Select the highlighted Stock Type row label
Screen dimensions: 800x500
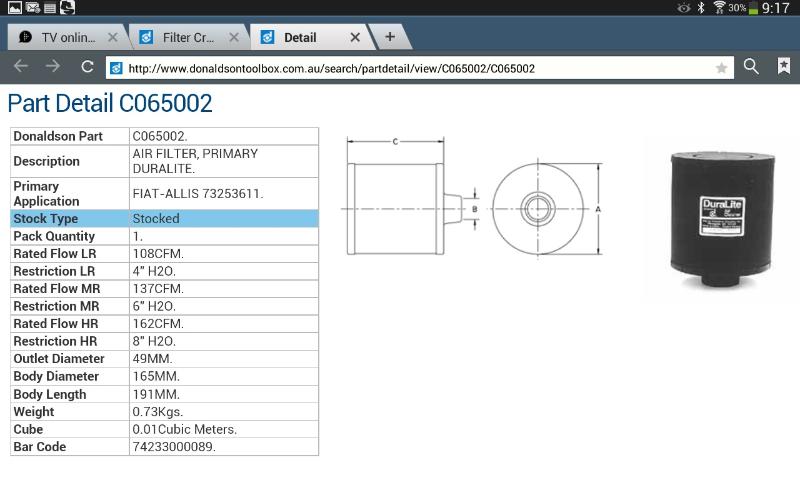pos(45,218)
